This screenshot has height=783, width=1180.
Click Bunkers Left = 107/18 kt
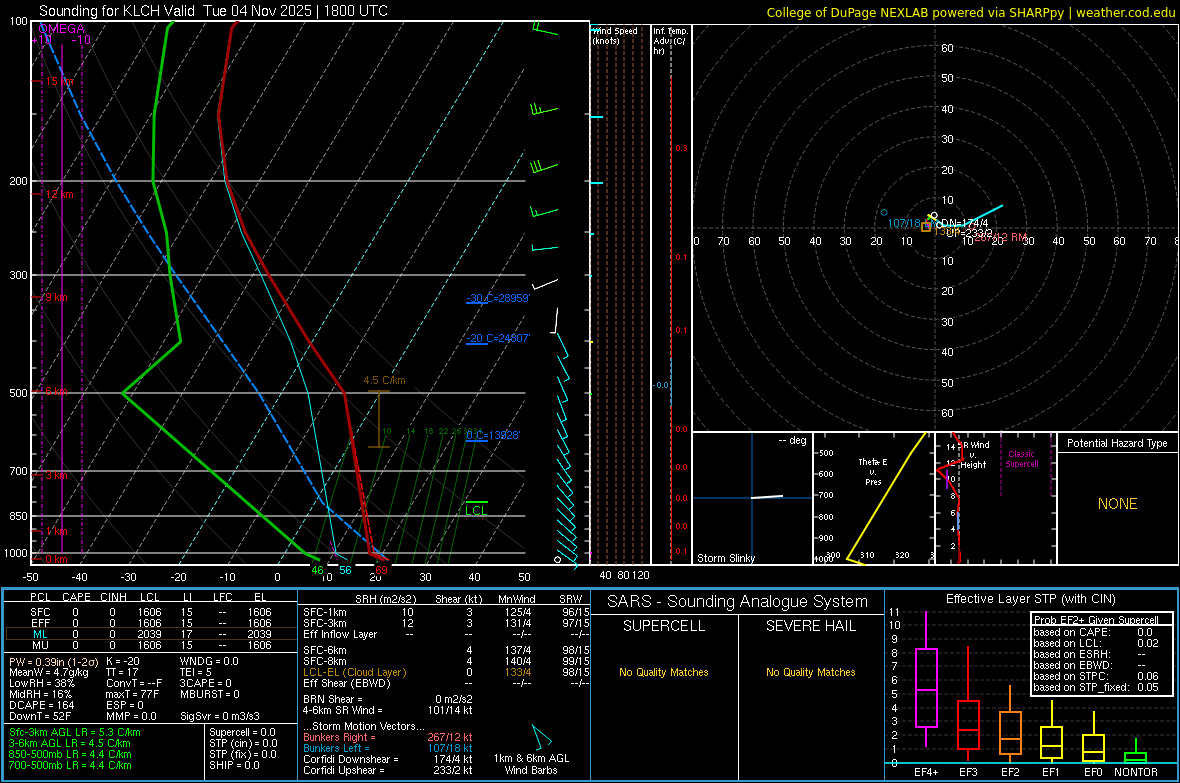pyautogui.click(x=388, y=748)
